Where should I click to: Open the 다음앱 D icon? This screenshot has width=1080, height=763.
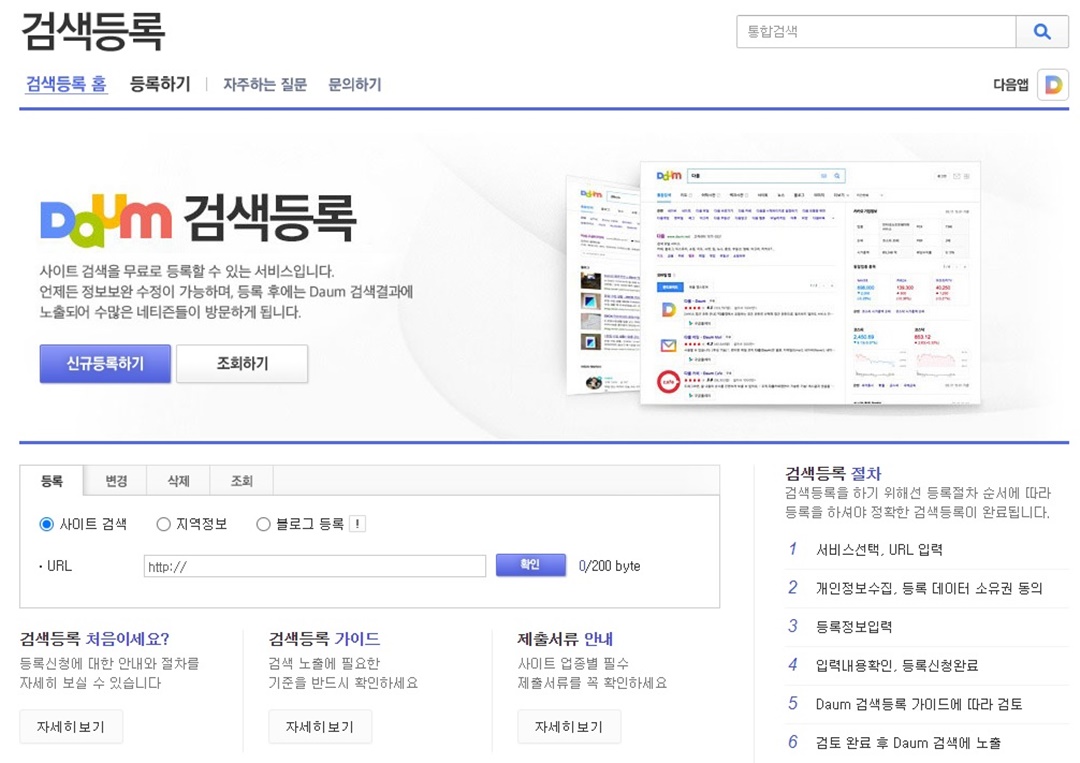(x=1055, y=85)
